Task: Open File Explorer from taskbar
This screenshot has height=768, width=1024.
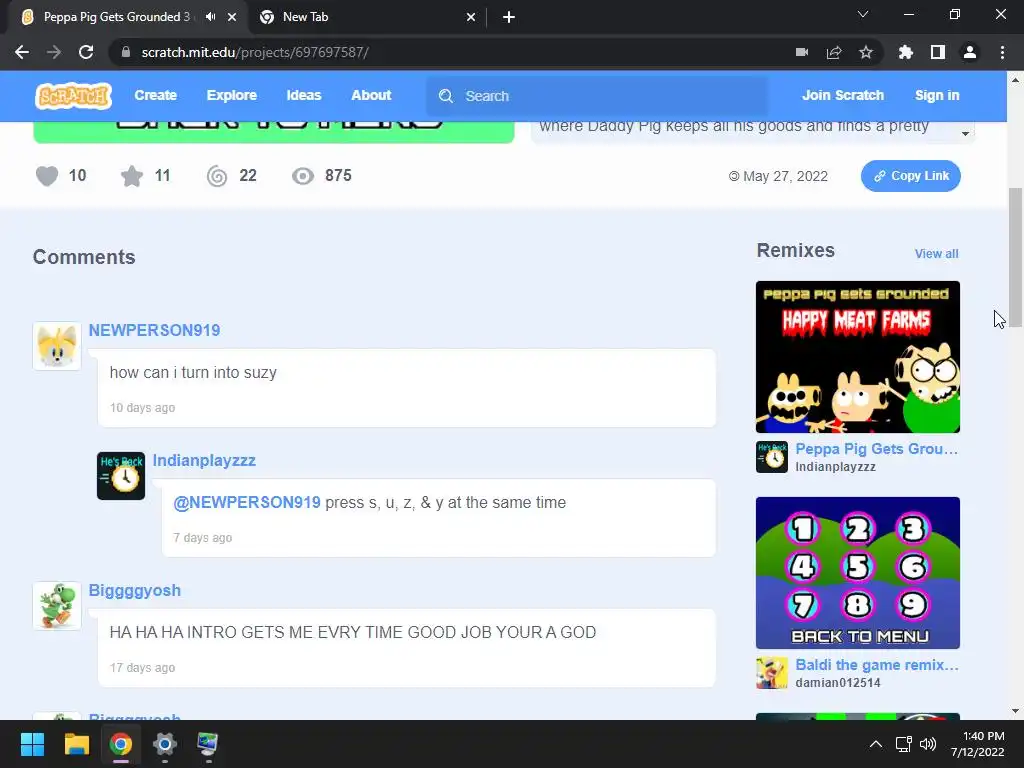Action: pos(76,744)
